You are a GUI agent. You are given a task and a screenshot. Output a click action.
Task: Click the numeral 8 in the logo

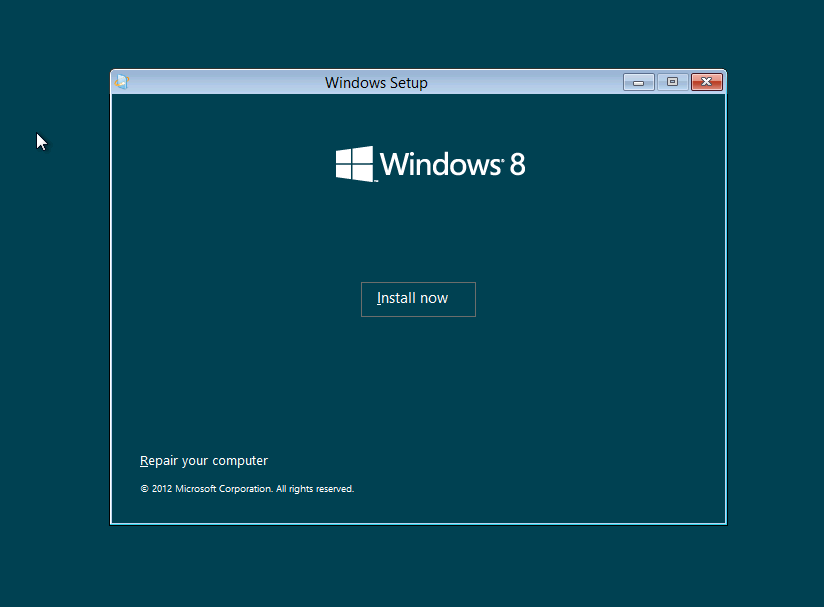click(x=517, y=165)
